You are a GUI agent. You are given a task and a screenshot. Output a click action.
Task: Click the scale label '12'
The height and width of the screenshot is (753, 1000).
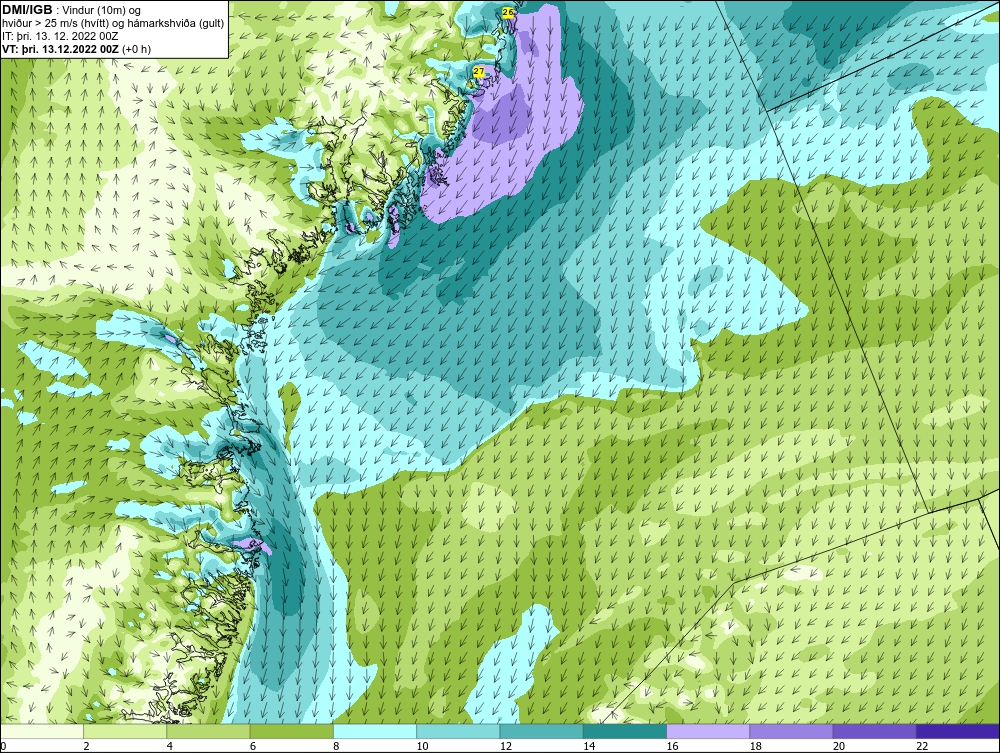tap(506, 746)
